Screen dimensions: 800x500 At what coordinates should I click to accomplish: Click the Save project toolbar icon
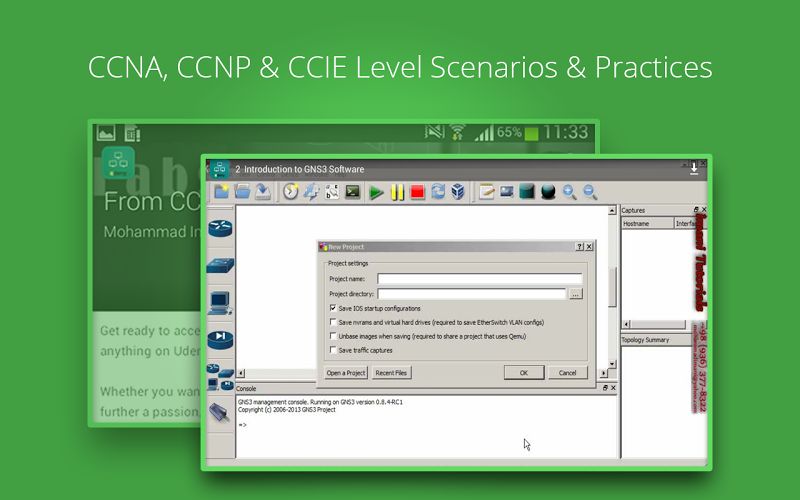[x=263, y=192]
